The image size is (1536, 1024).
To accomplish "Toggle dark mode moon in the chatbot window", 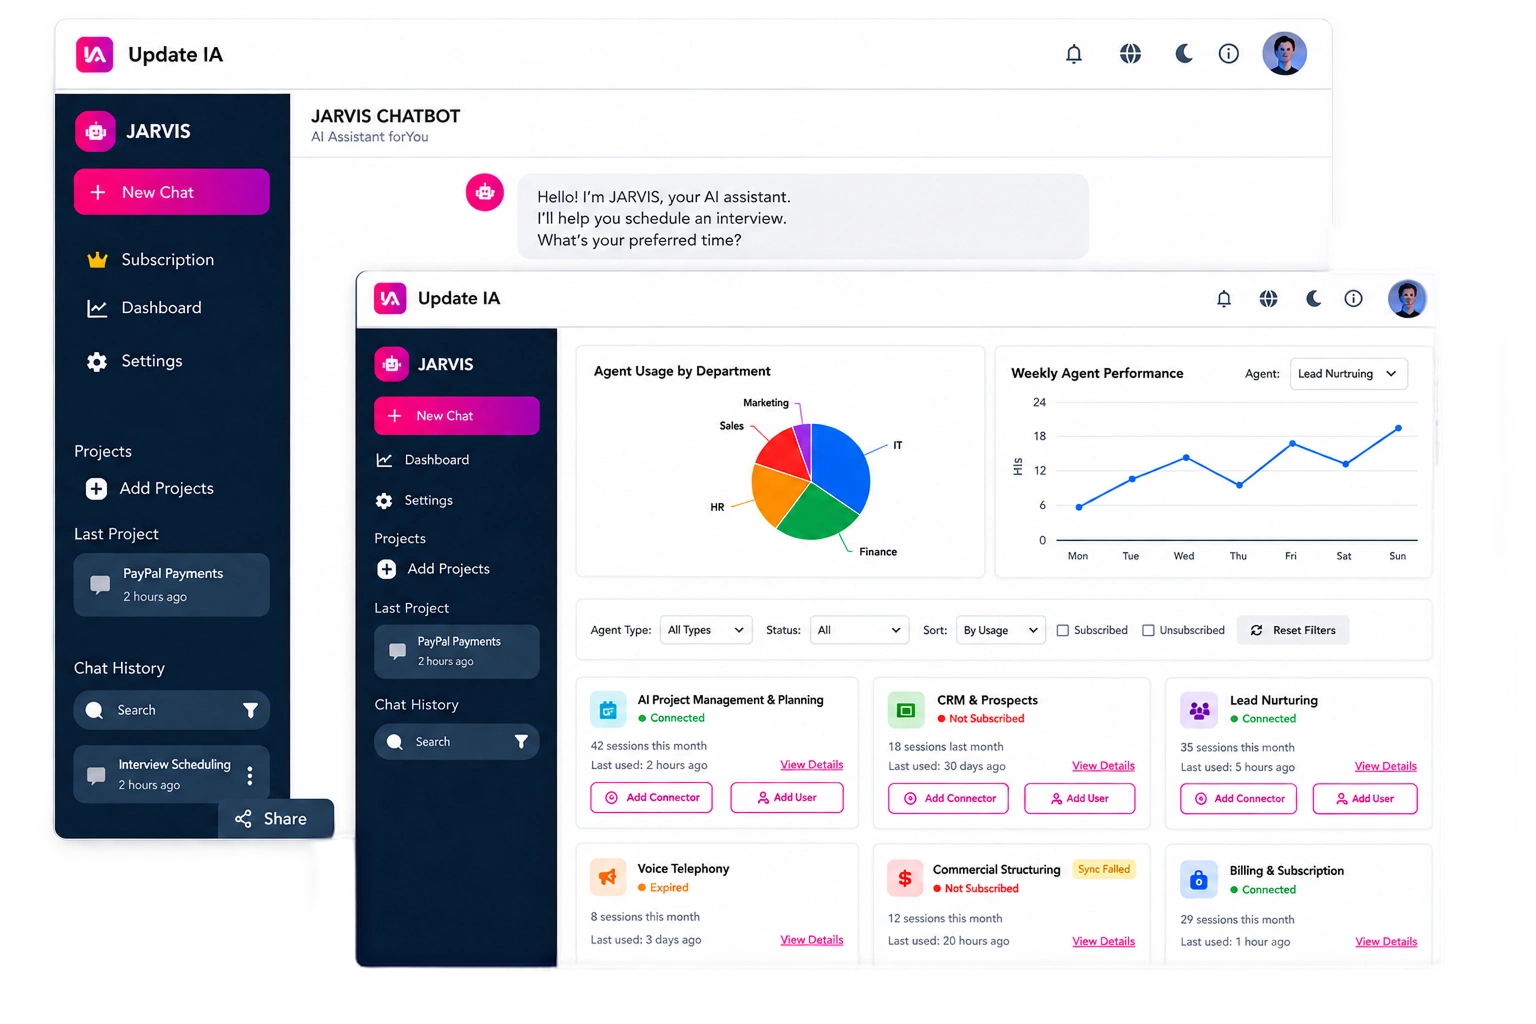I will (x=1184, y=54).
